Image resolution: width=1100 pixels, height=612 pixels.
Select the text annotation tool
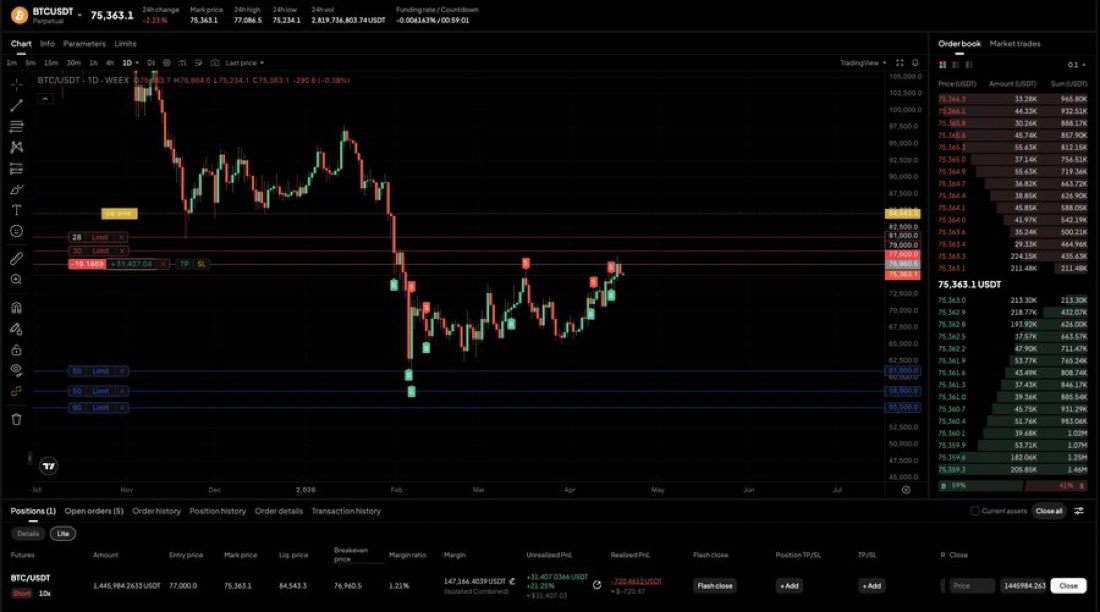pos(16,210)
